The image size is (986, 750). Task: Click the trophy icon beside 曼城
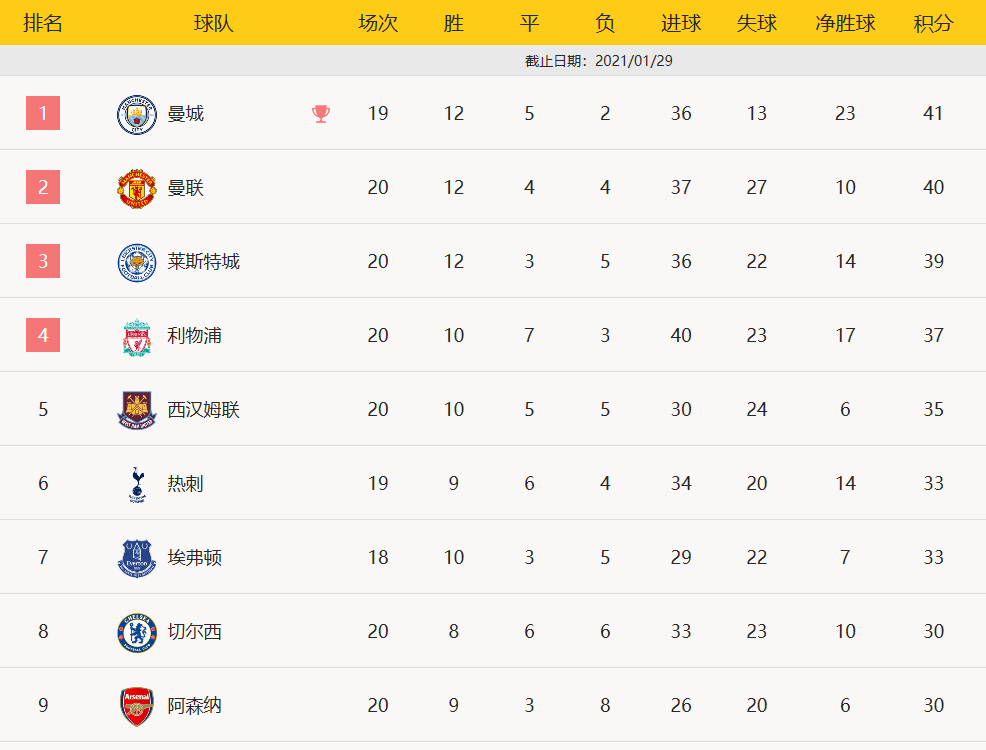pyautogui.click(x=321, y=114)
